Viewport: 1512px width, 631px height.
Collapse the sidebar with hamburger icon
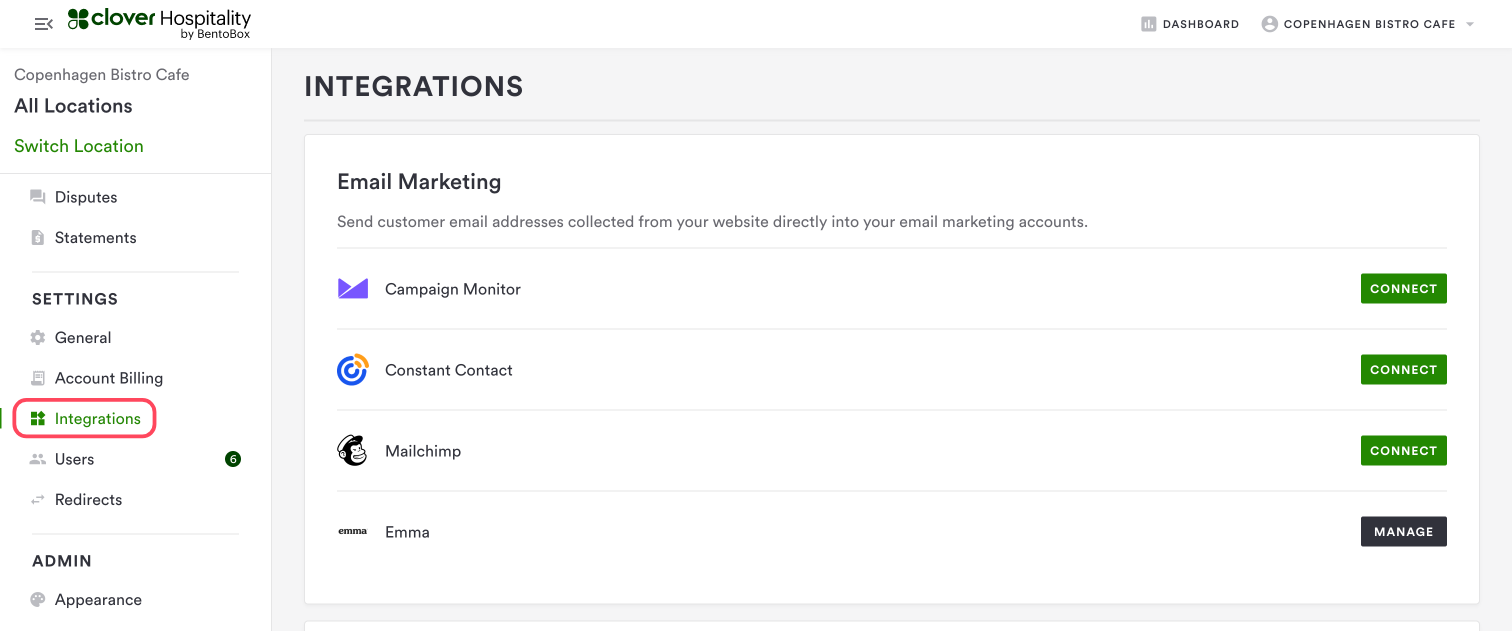pos(43,24)
